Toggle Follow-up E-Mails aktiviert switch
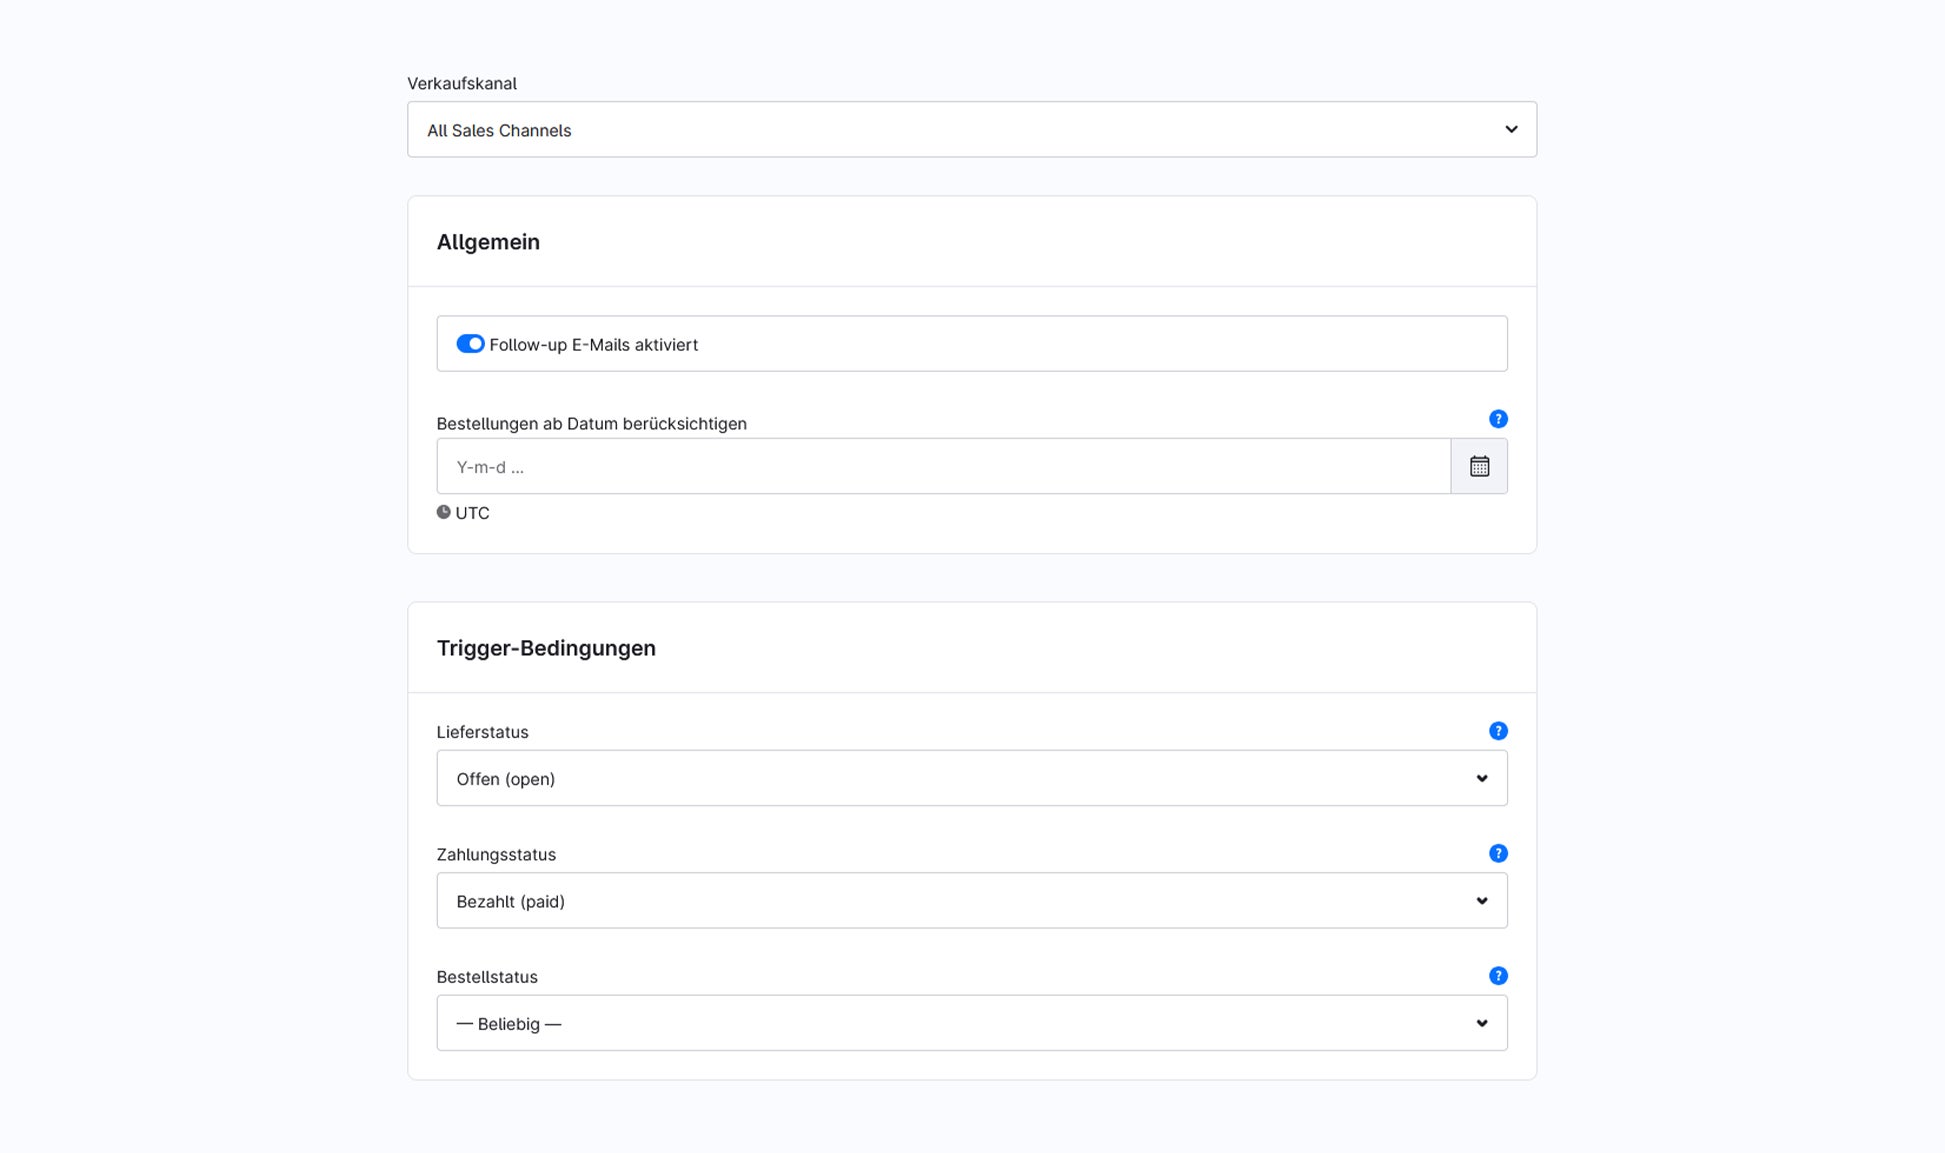 470,344
